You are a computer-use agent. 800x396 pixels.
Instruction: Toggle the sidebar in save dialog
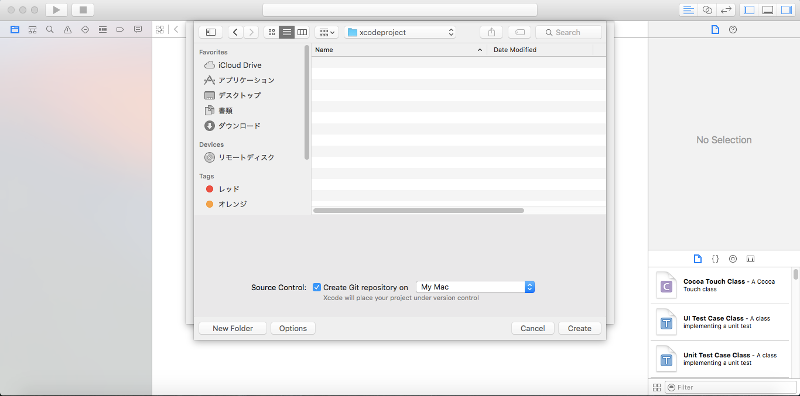click(x=211, y=32)
